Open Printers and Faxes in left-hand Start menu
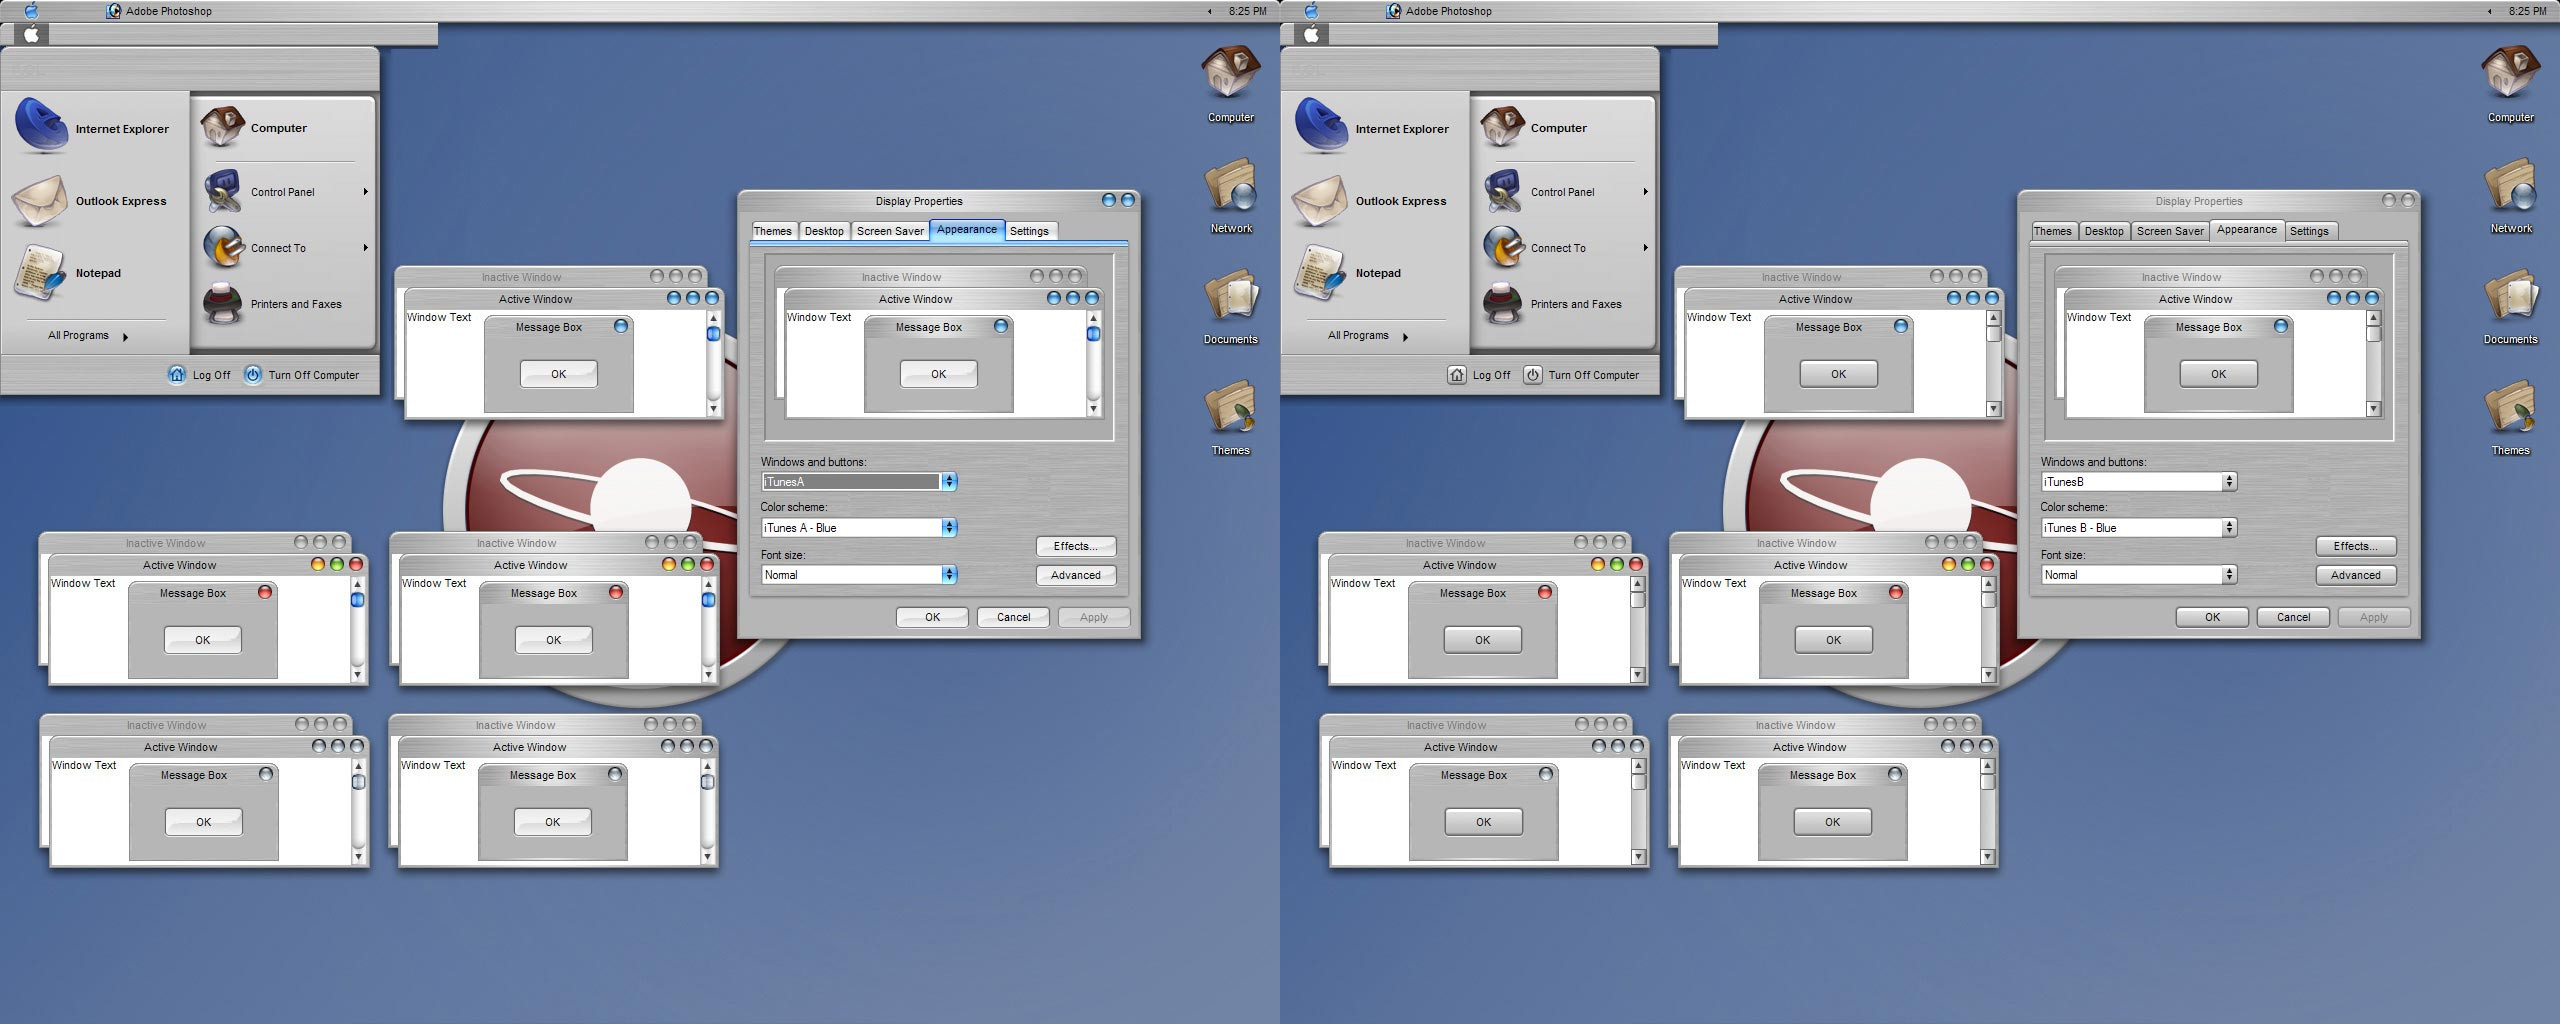The image size is (2560, 1024). 272,304
